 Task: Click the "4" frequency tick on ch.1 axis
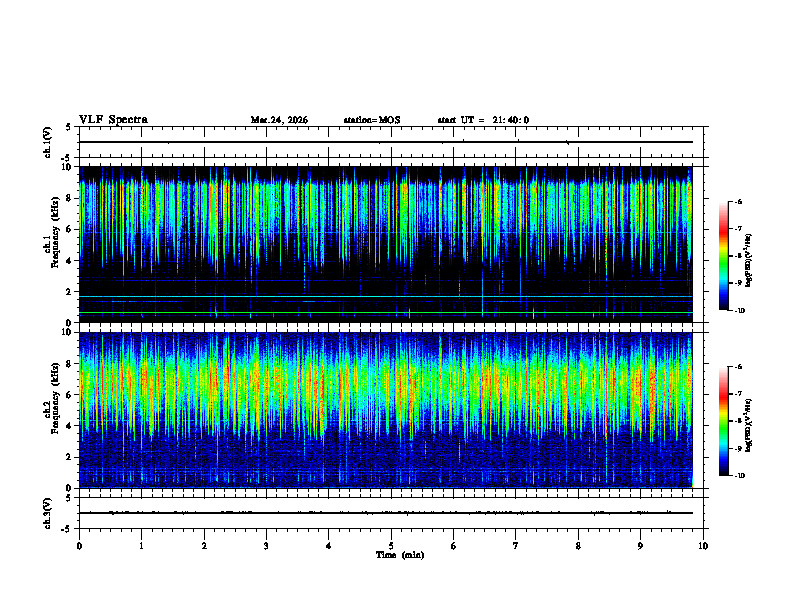click(70, 261)
